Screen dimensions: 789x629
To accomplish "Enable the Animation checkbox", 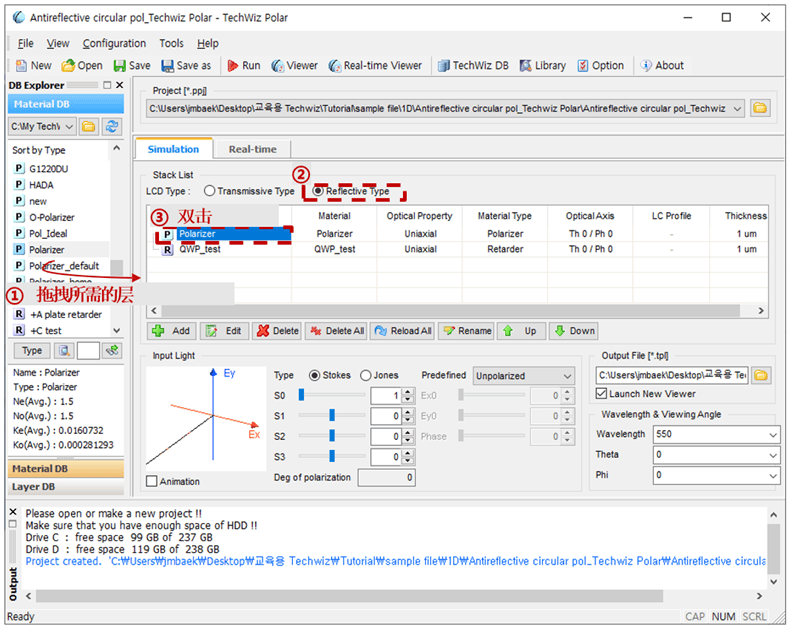I will pyautogui.click(x=152, y=481).
